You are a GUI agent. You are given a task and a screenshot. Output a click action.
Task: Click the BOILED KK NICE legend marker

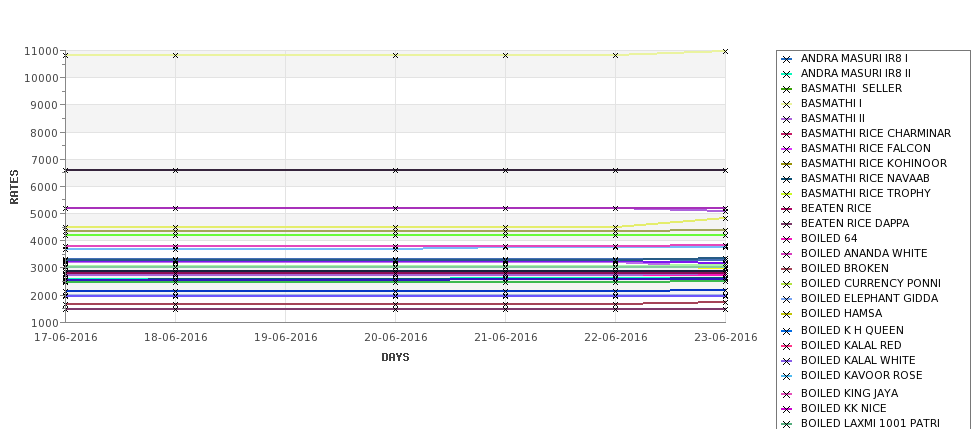(787, 409)
